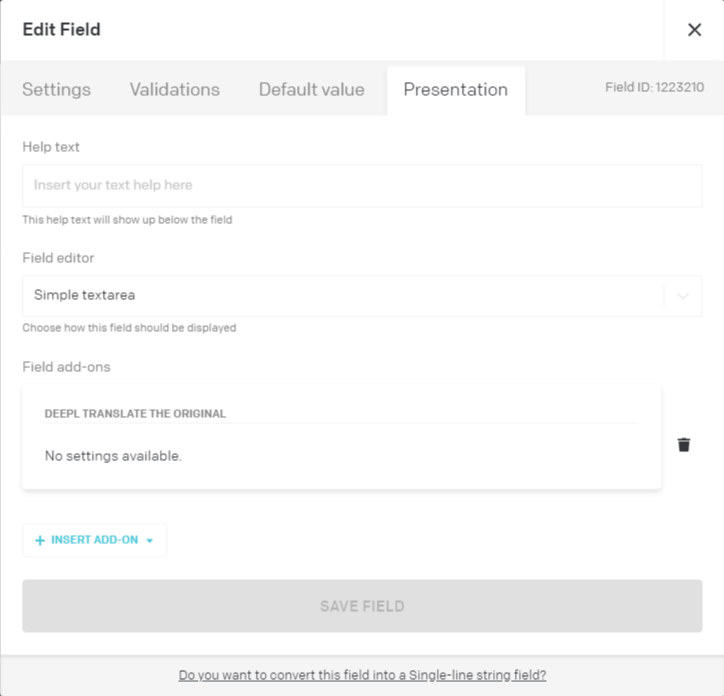Select the Presentation tab
This screenshot has width=724, height=696.
pyautogui.click(x=456, y=90)
